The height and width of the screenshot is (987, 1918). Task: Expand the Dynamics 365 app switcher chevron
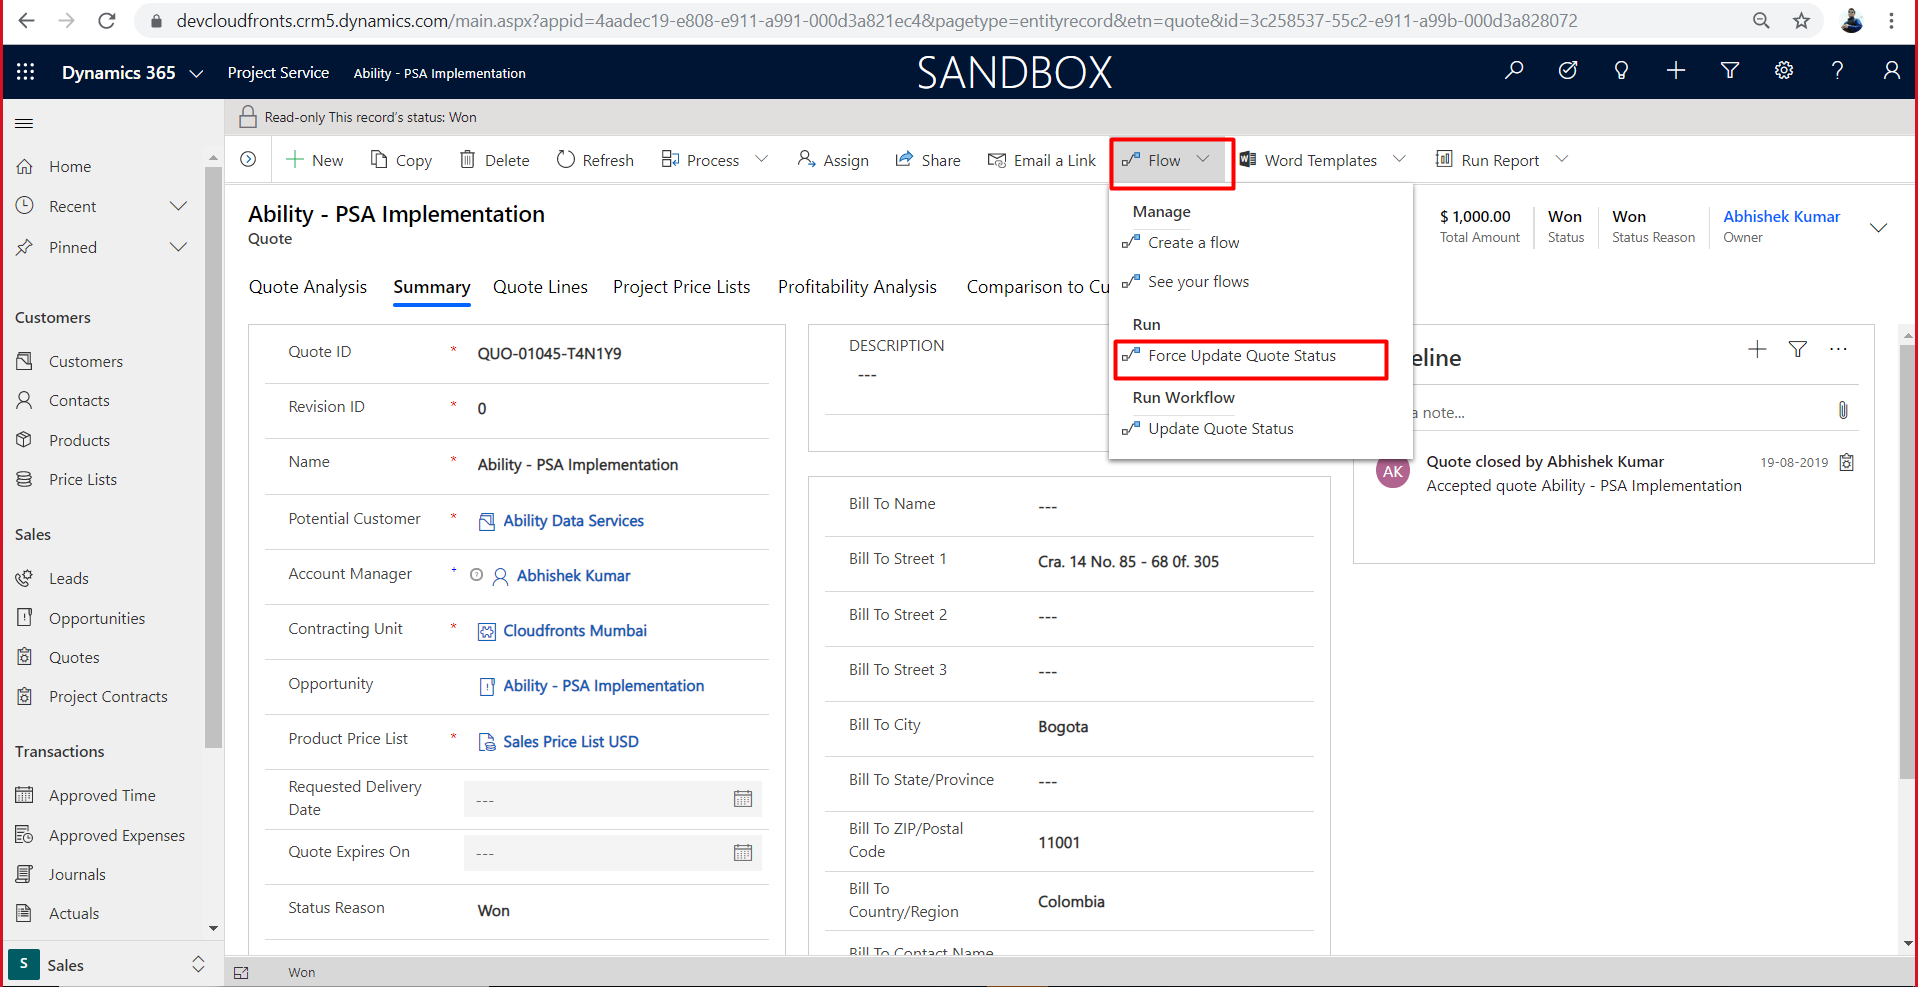(196, 73)
